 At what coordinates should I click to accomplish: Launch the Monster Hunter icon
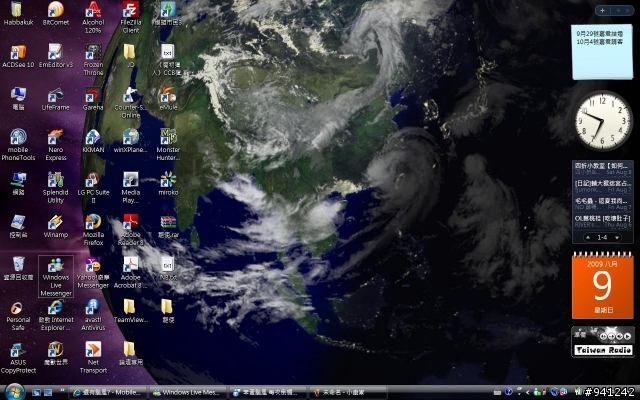tap(168, 145)
